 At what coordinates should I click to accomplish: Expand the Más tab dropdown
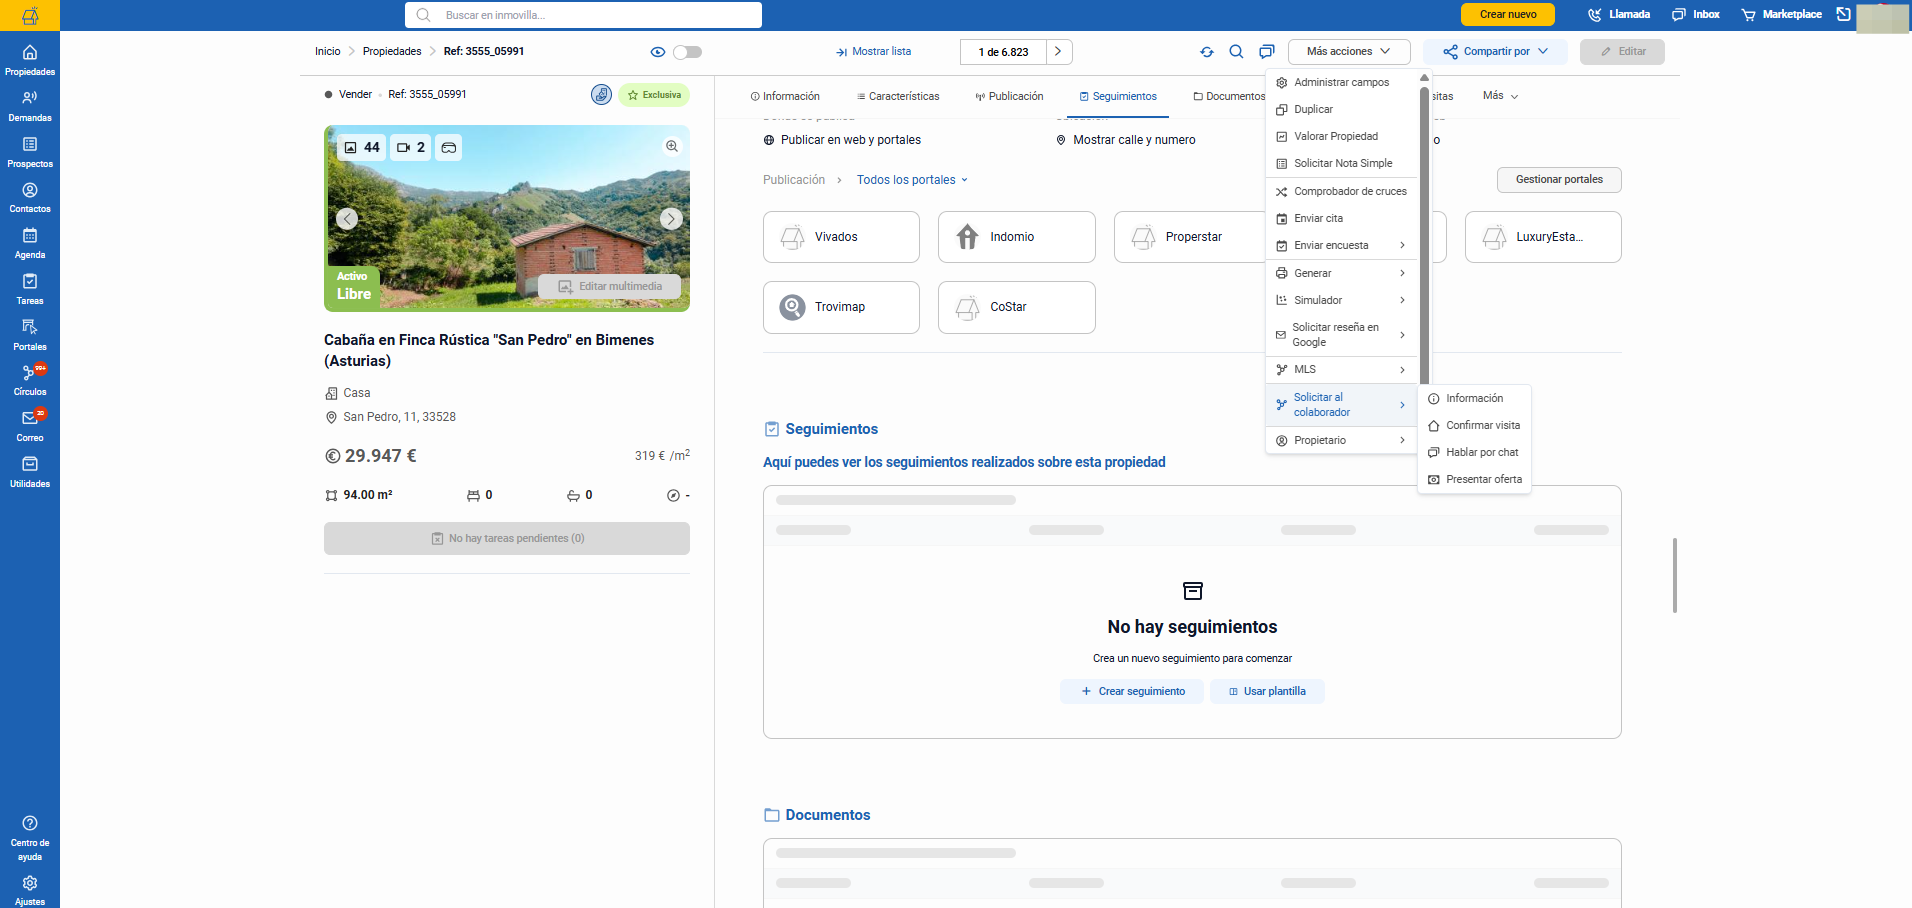pos(1500,96)
